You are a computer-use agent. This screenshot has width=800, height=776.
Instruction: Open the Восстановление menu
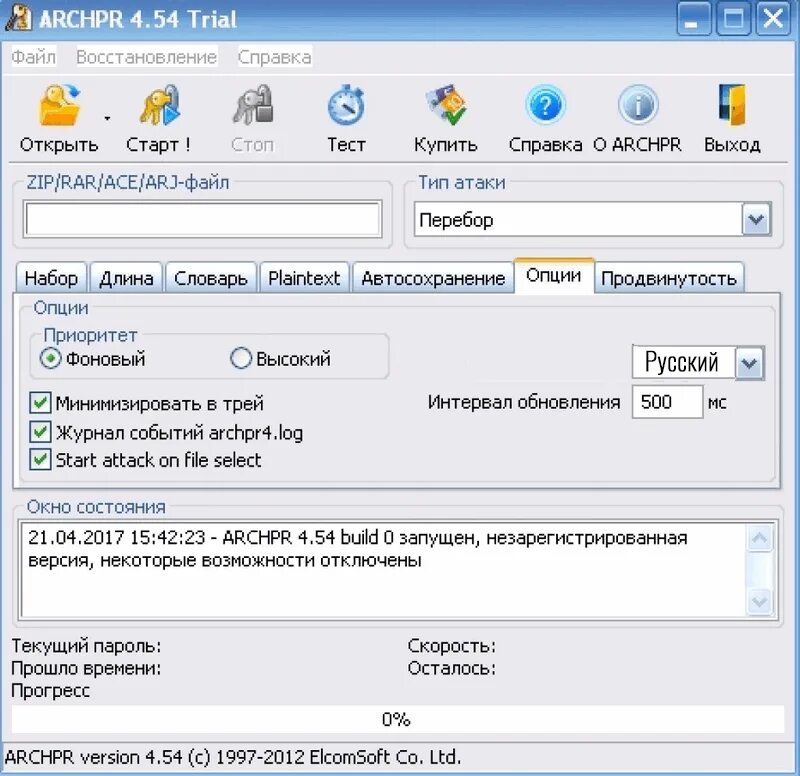pos(147,57)
